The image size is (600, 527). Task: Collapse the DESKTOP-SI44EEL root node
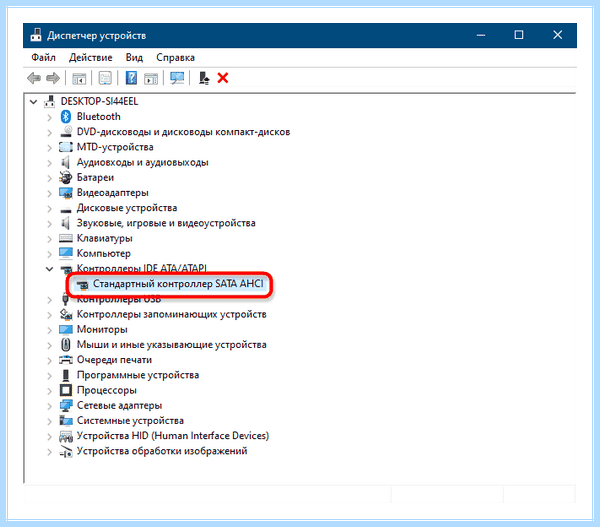[x=34, y=102]
